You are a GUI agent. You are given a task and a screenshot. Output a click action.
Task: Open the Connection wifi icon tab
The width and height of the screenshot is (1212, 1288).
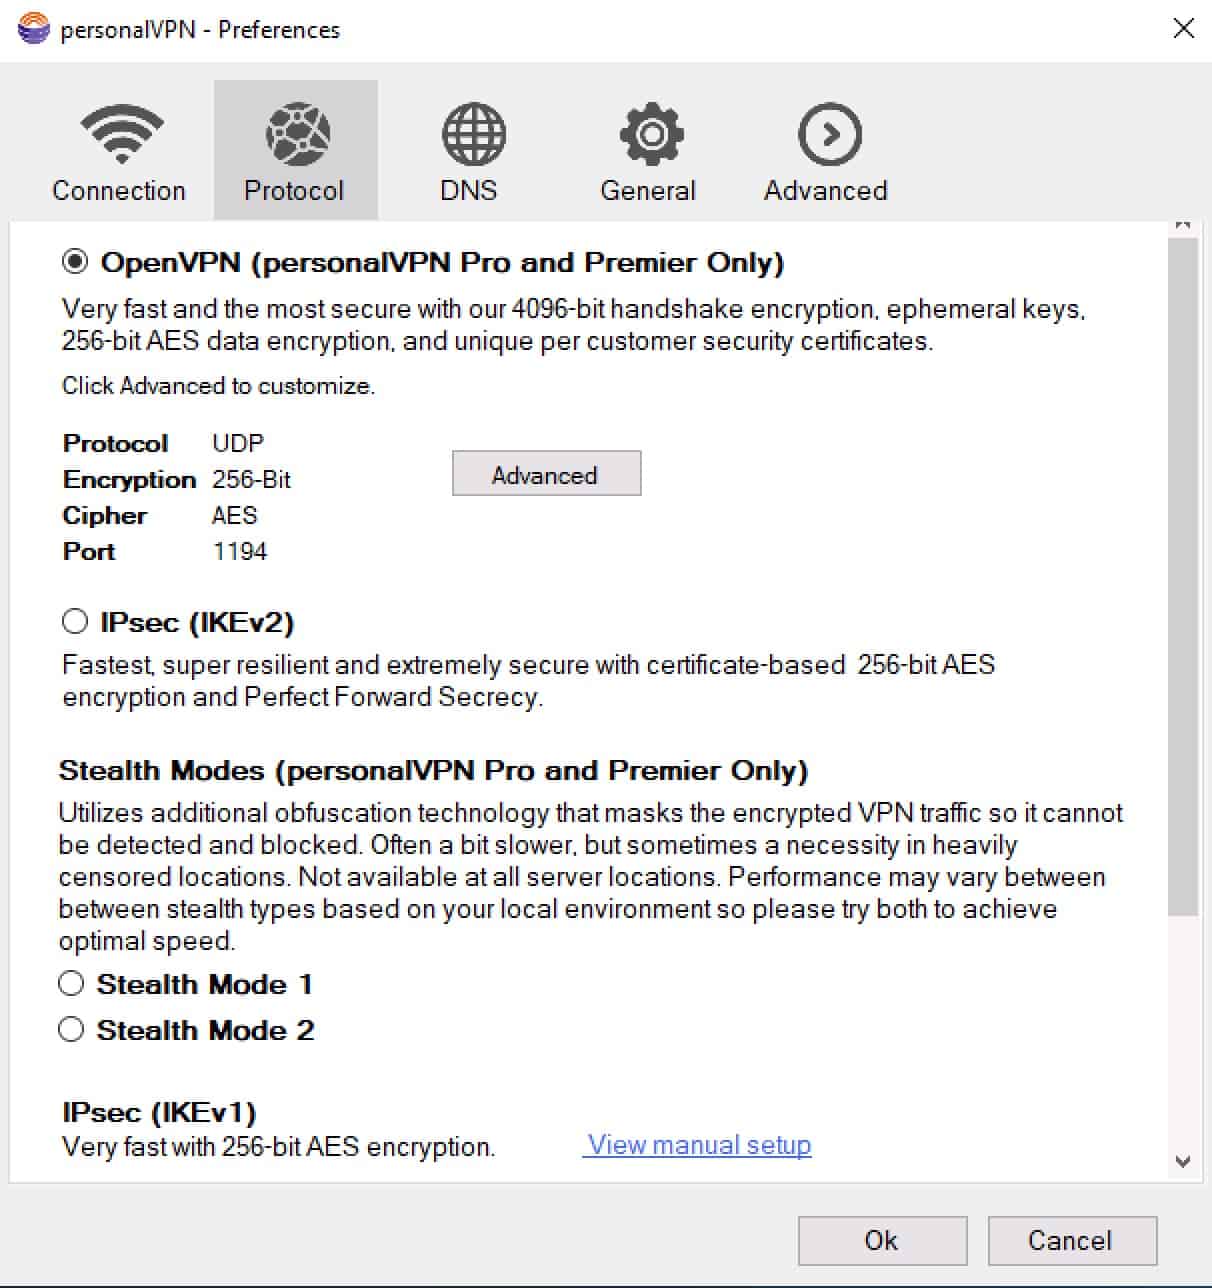121,133
